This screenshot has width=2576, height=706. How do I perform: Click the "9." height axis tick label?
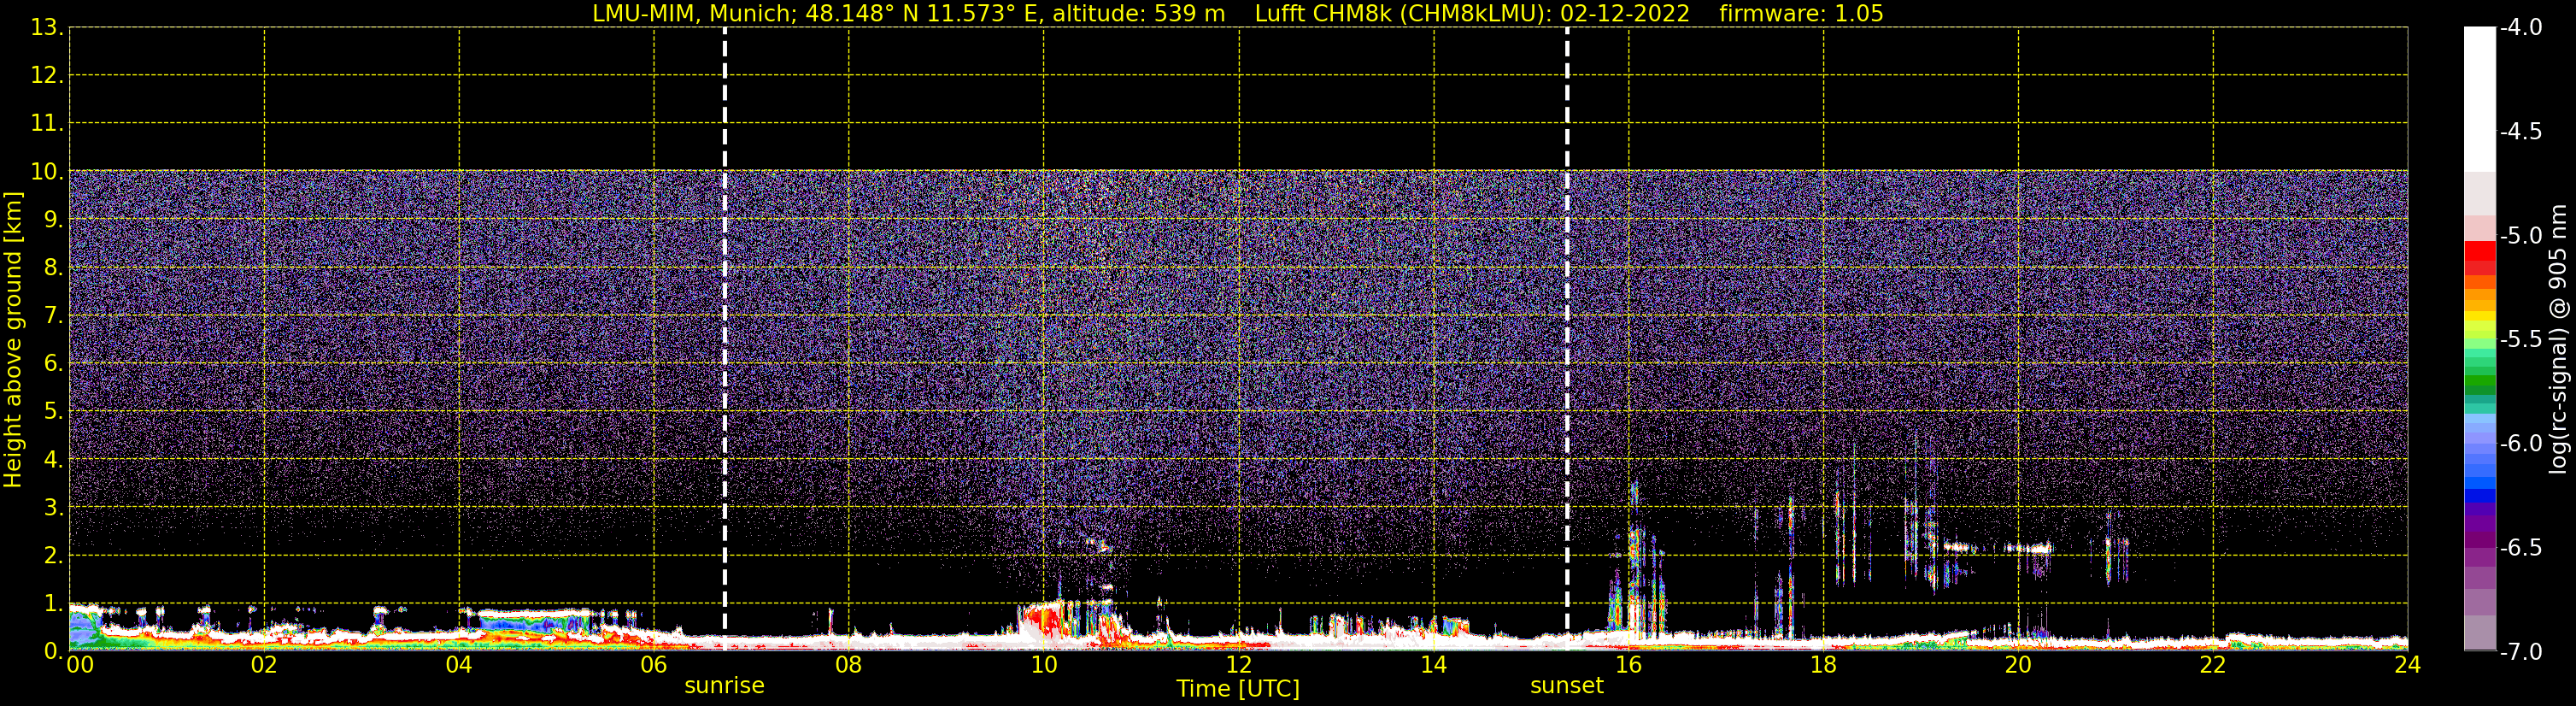click(54, 219)
